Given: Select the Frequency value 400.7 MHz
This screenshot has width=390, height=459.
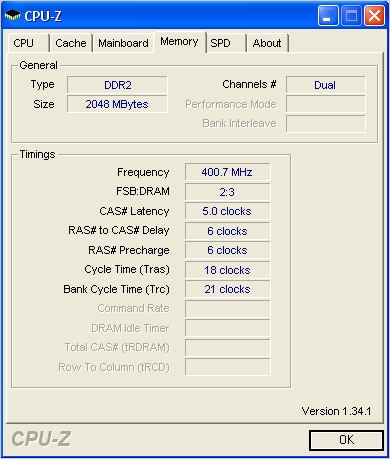Looking at the screenshot, I should [x=227, y=172].
